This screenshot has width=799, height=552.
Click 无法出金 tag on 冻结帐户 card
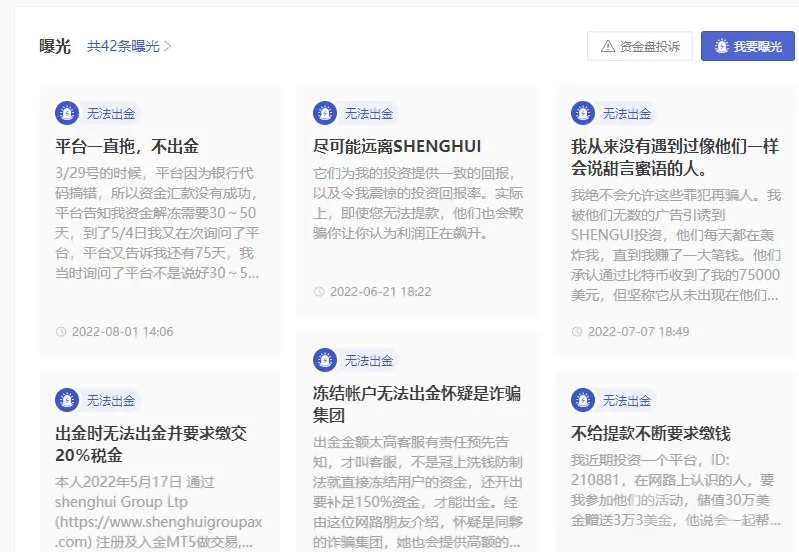(369, 361)
